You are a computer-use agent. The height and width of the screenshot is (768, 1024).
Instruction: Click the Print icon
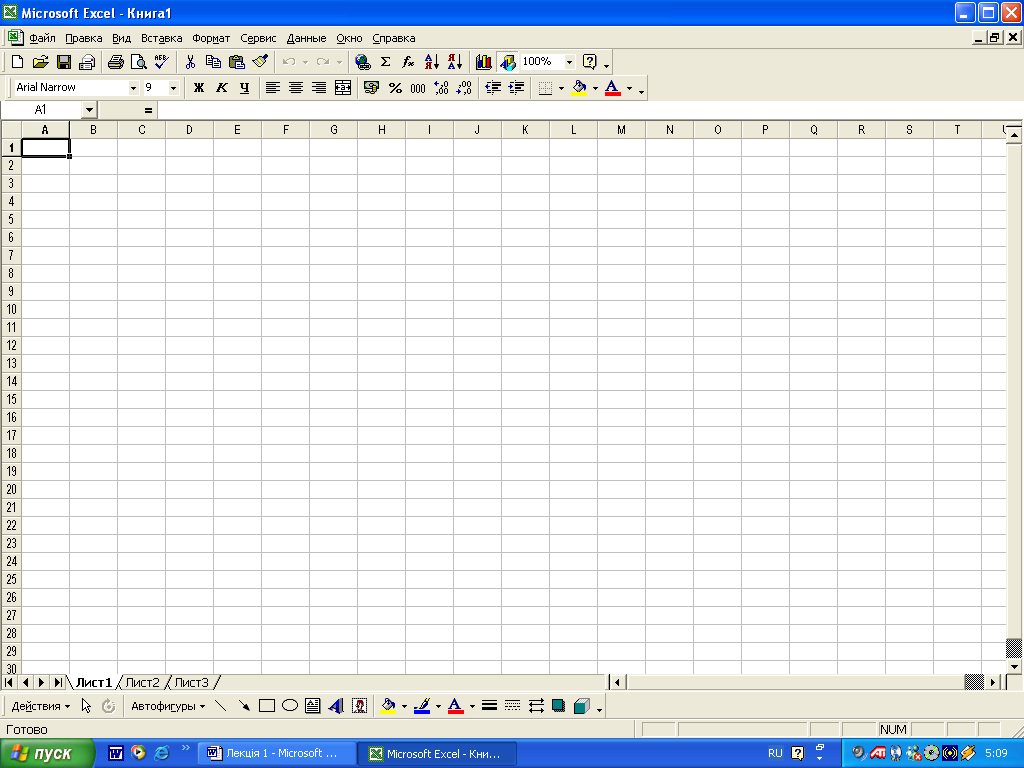pyautogui.click(x=116, y=62)
